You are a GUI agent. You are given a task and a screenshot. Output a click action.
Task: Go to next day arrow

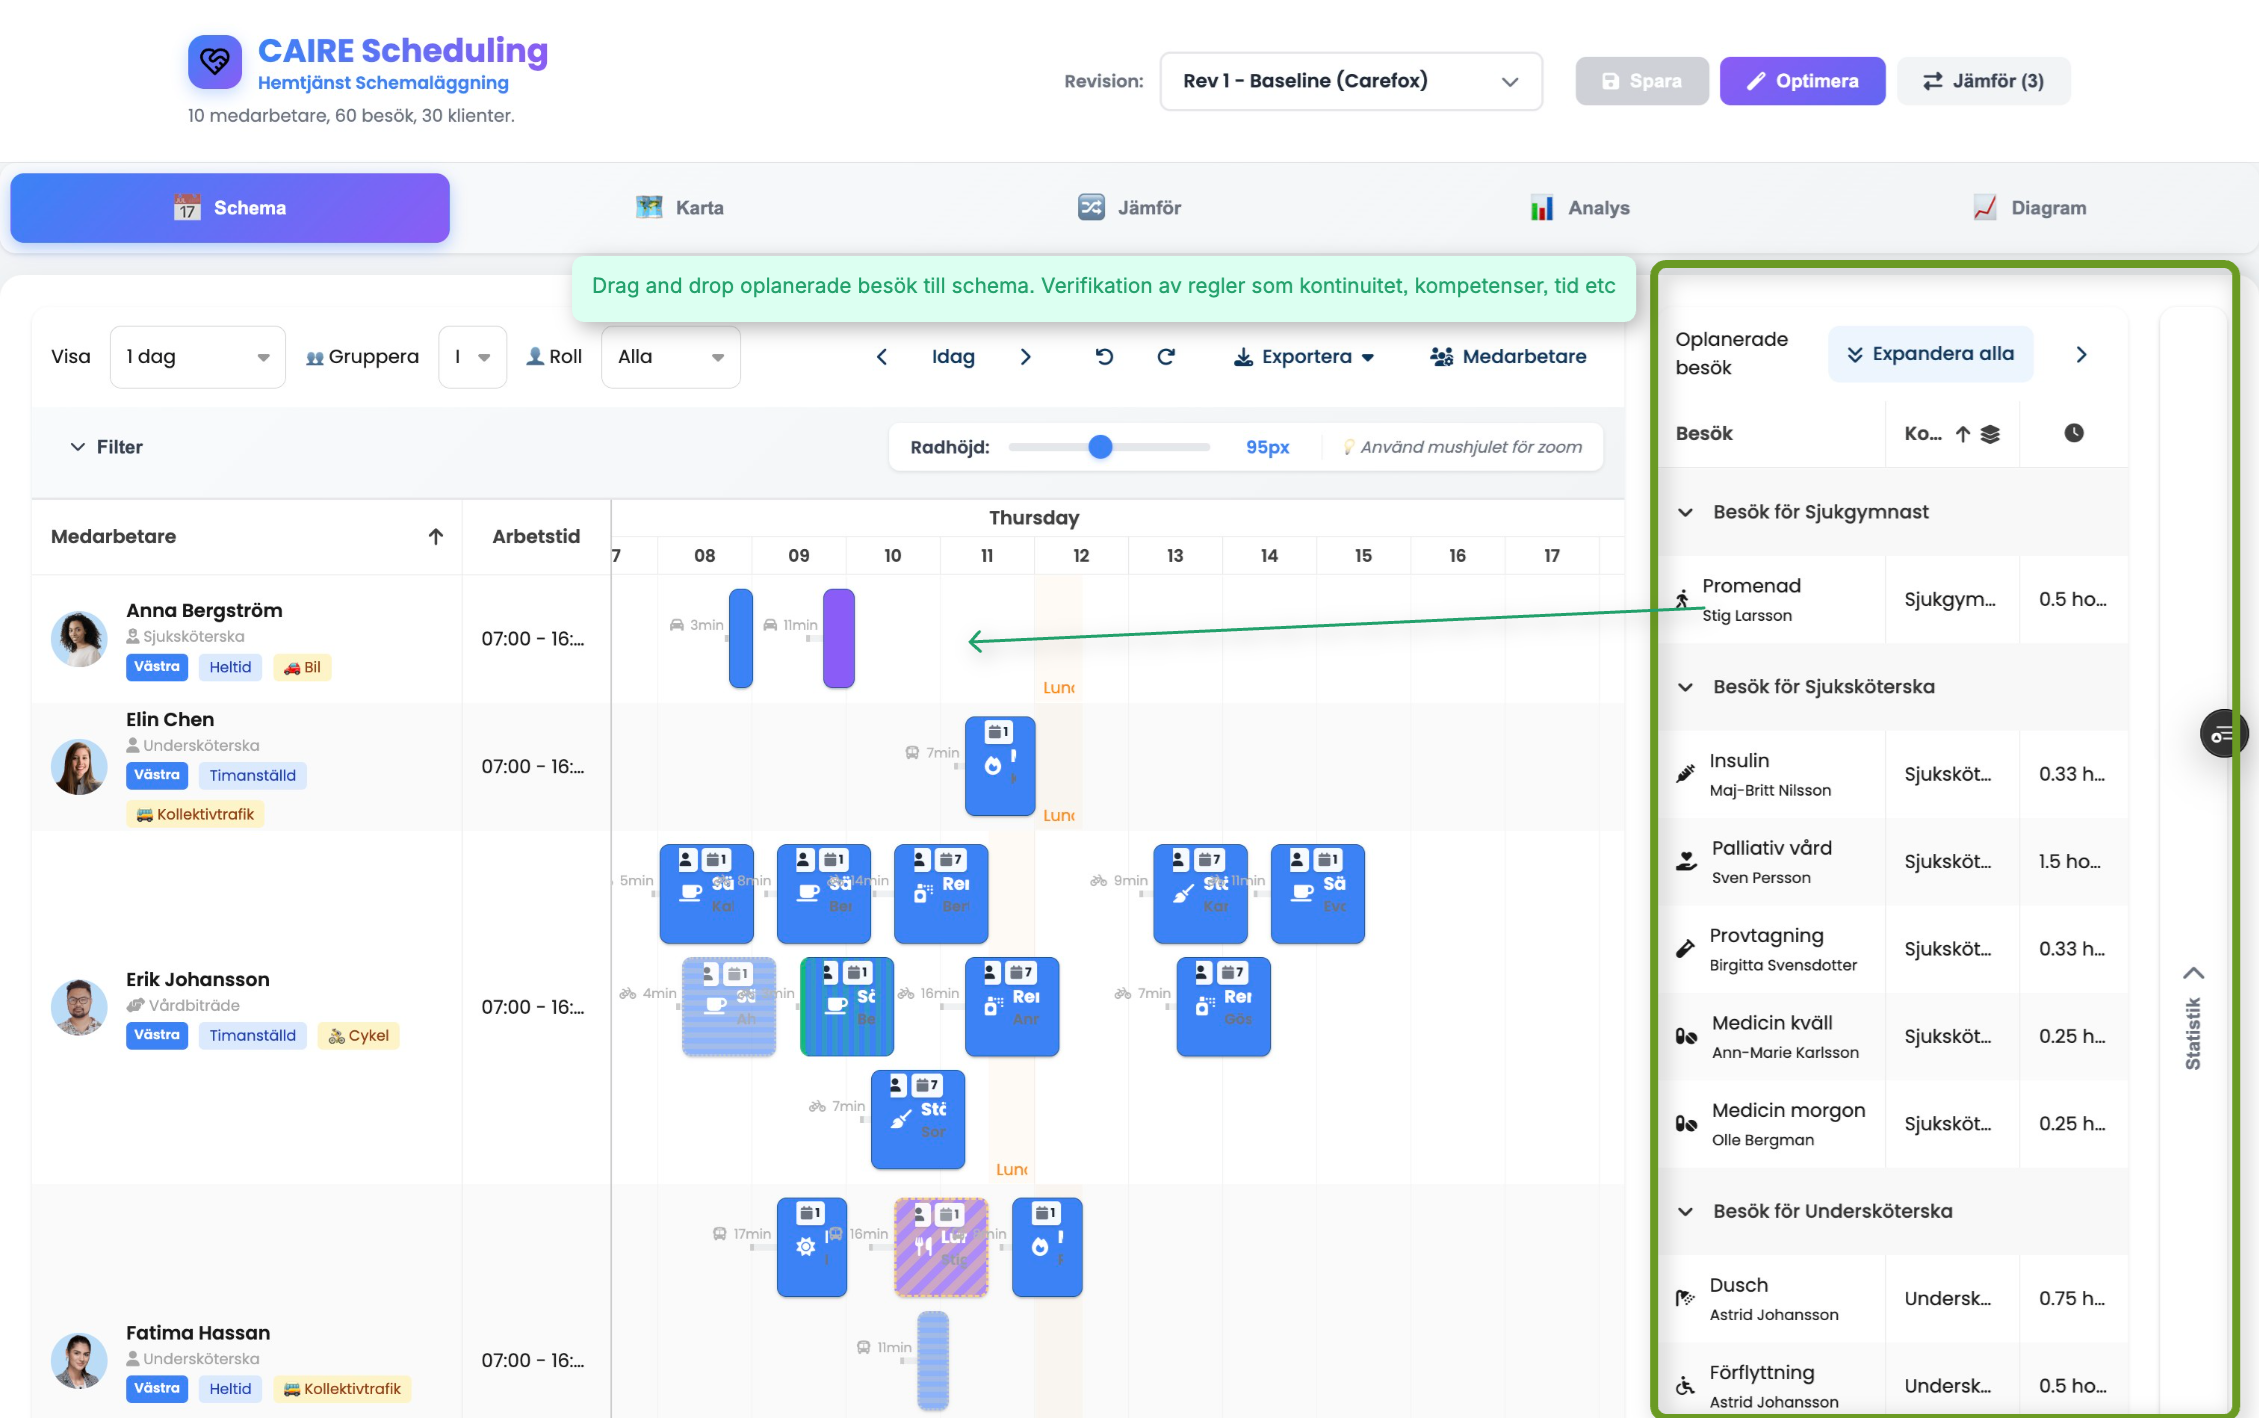point(1025,357)
